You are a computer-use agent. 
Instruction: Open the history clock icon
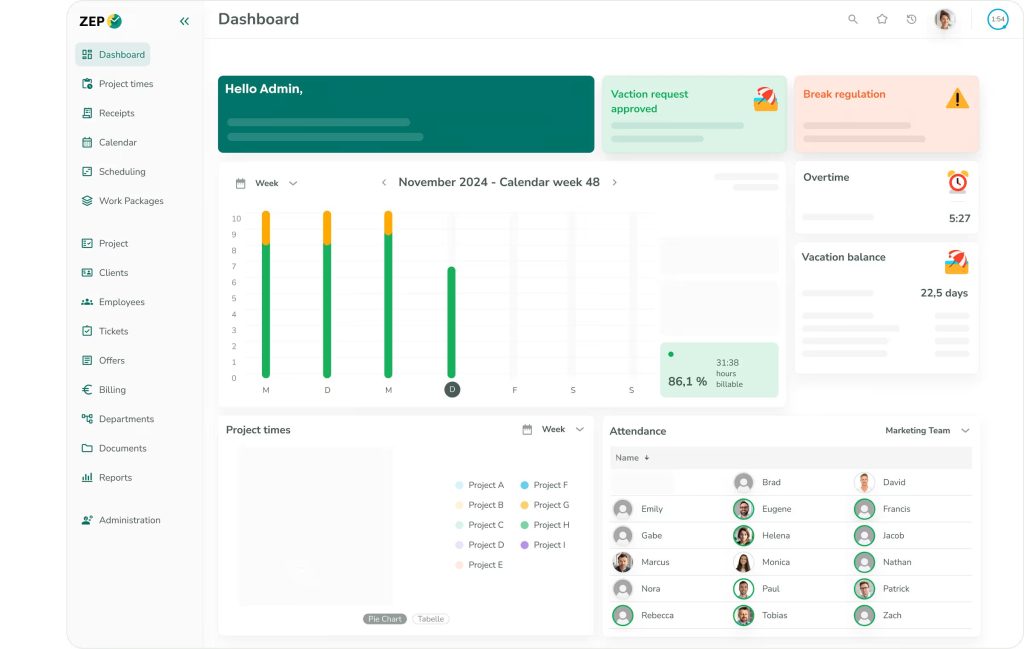[911, 19]
